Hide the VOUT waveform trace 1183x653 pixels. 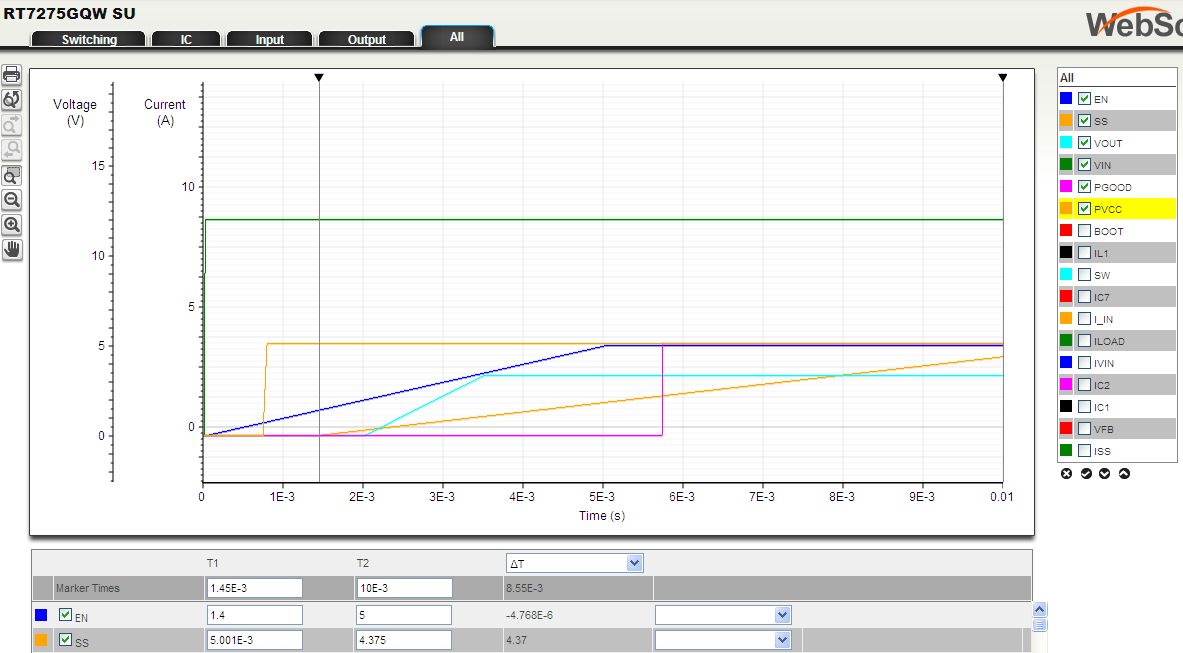(x=1084, y=142)
